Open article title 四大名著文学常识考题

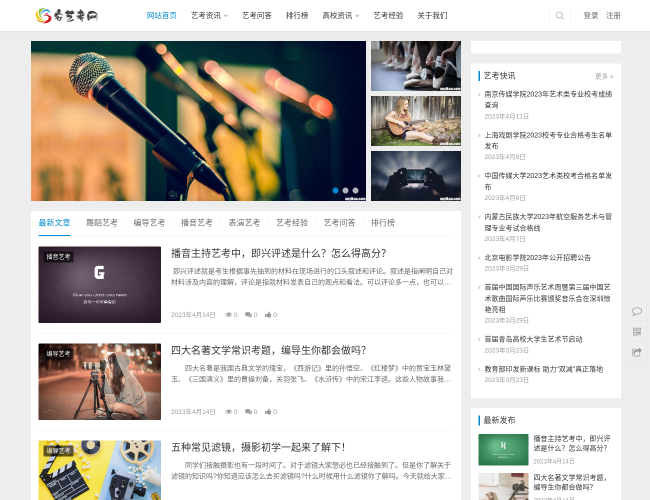click(x=269, y=350)
